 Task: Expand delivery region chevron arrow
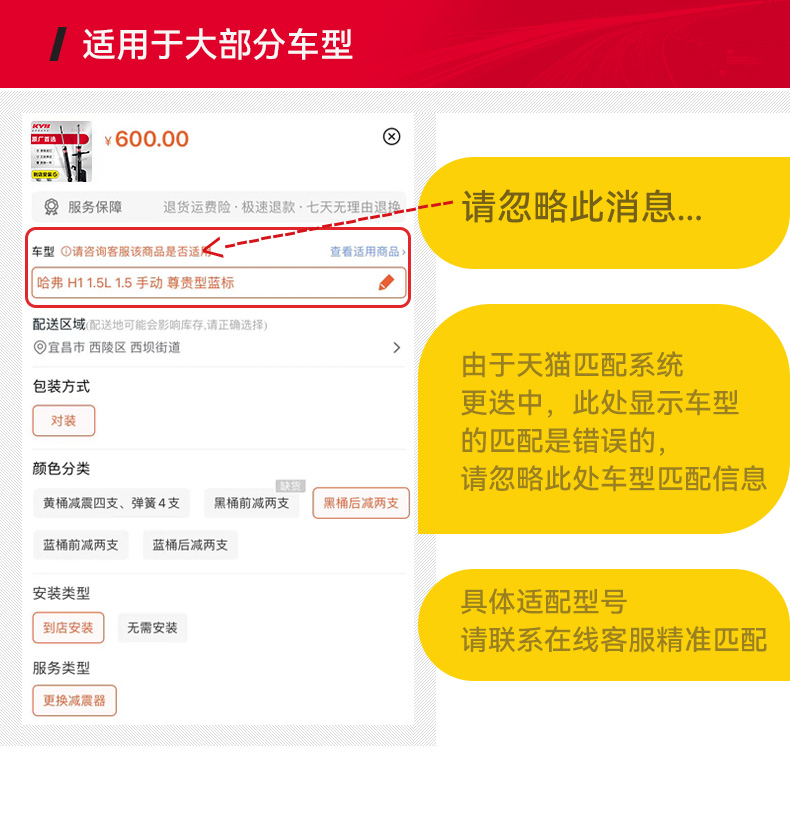397,347
